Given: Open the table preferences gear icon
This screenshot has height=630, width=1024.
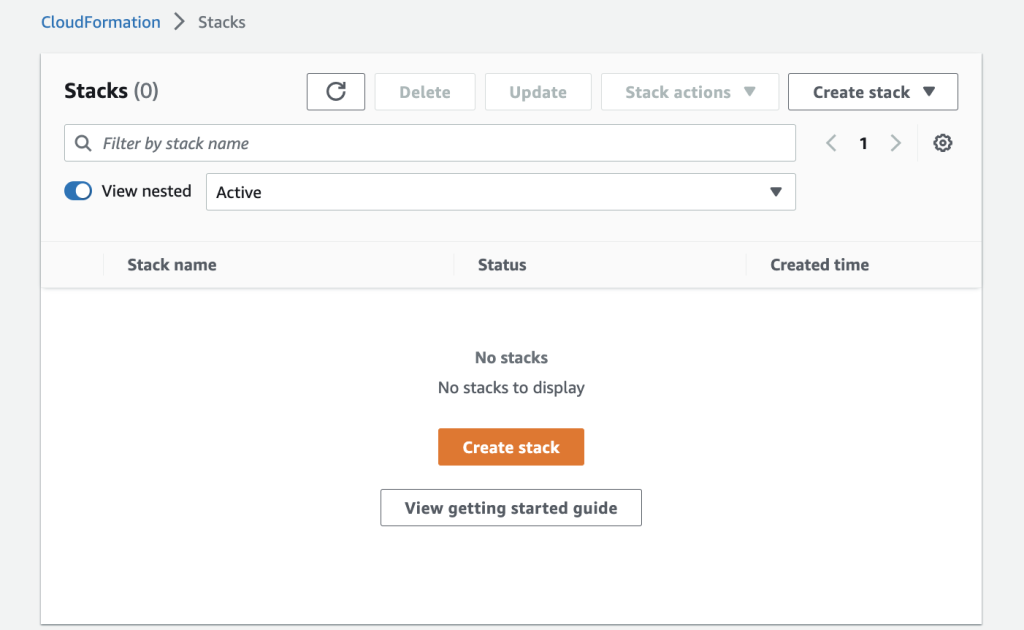Looking at the screenshot, I should point(942,143).
